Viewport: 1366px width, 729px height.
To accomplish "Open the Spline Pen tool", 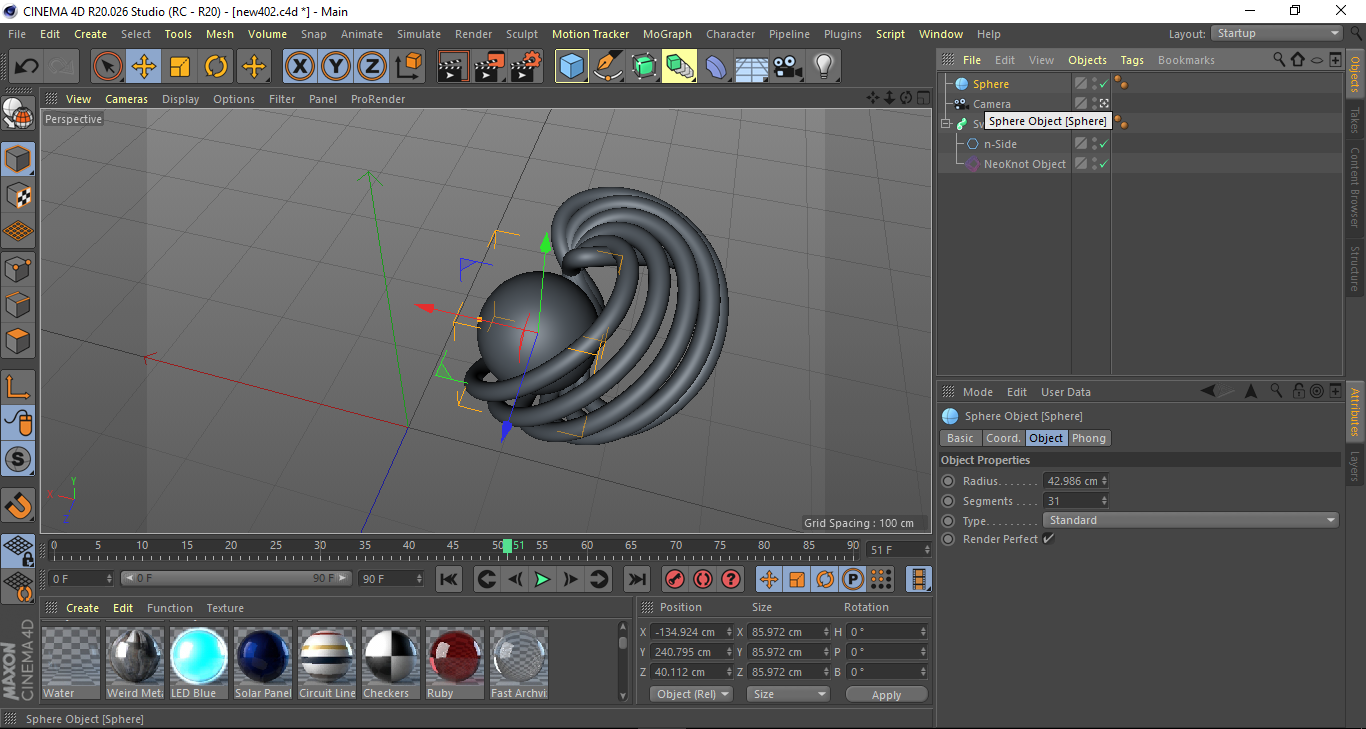I will (x=607, y=67).
